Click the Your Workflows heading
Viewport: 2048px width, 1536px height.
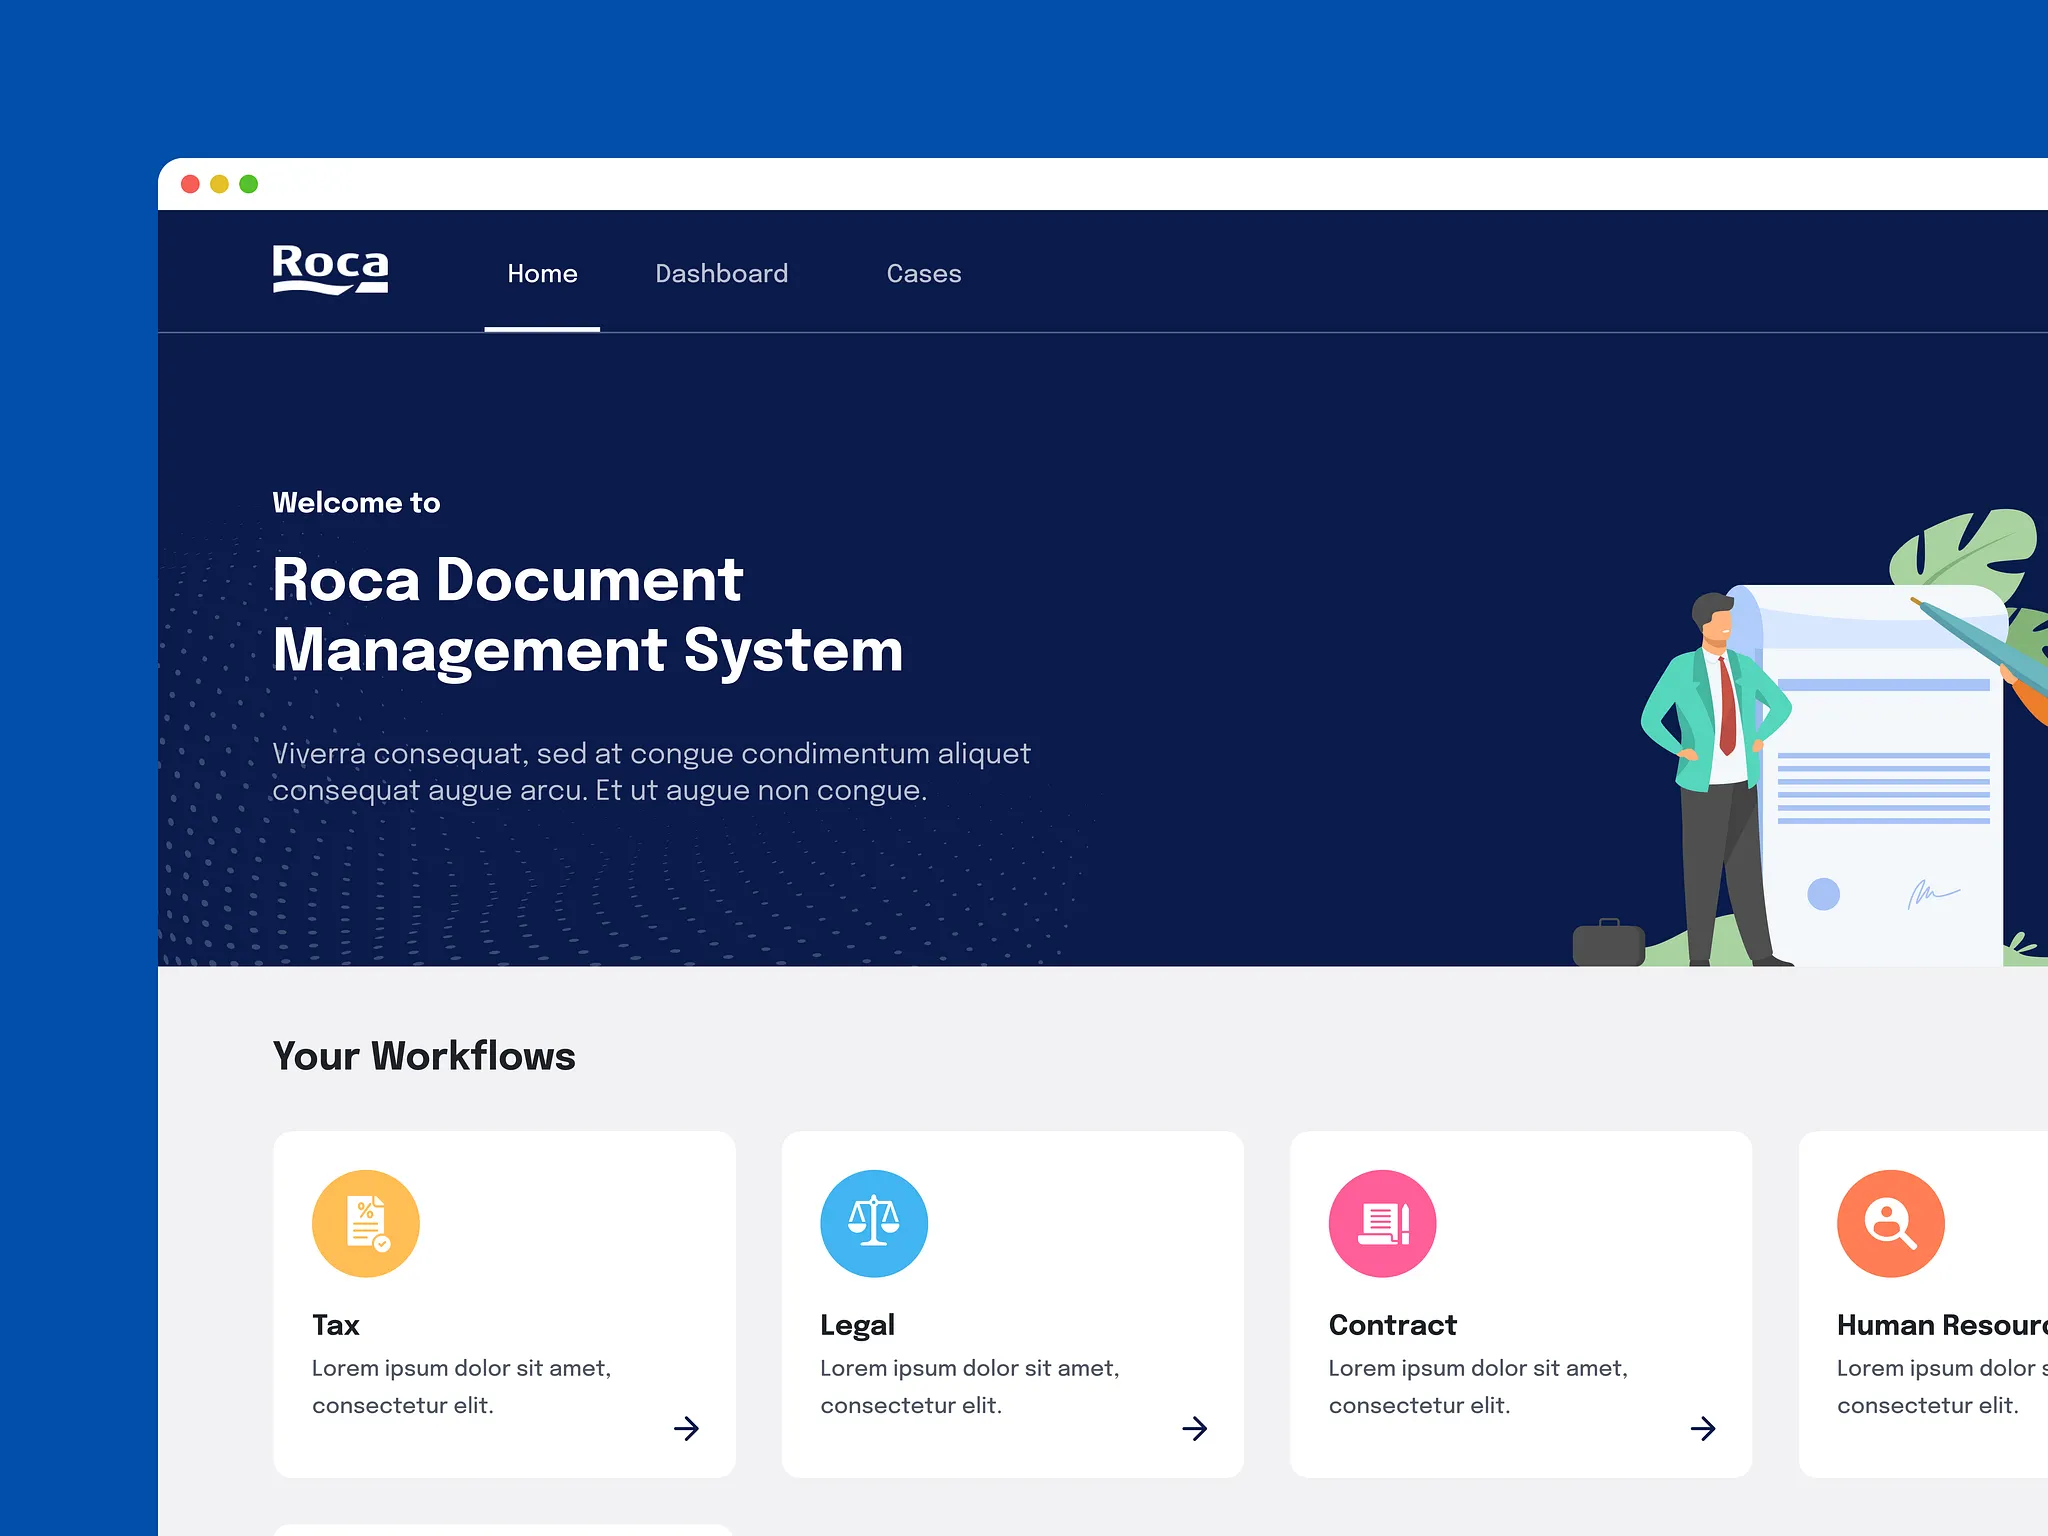424,1056
